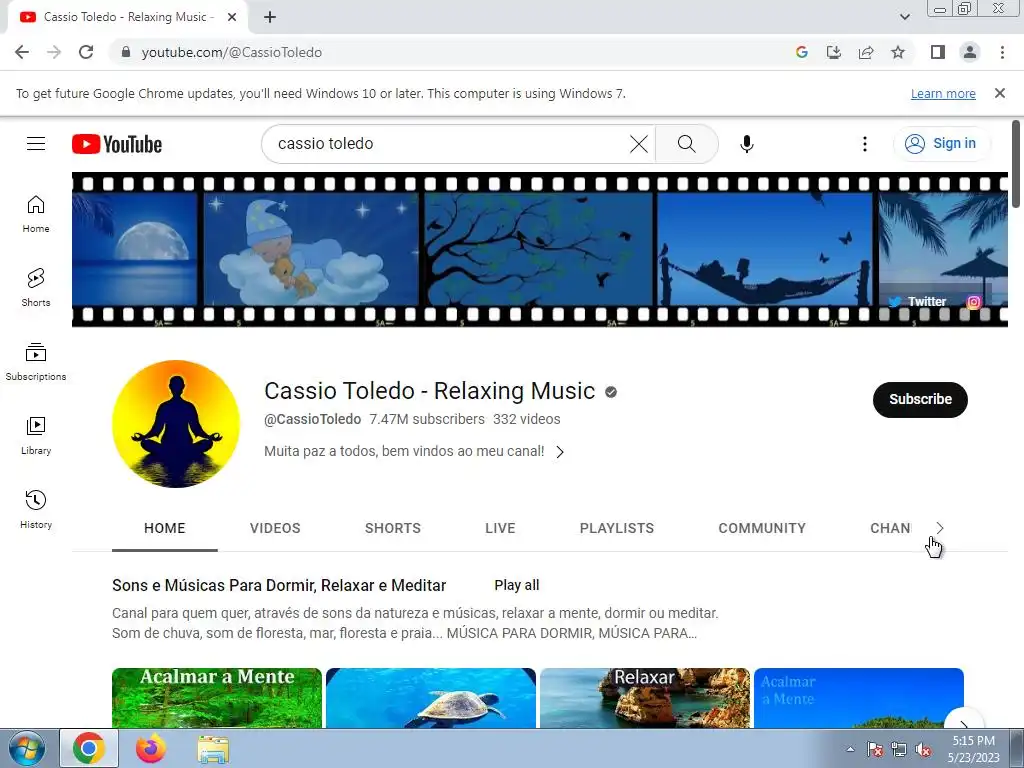The image size is (1024, 768).
Task: Switch to the LIVE tab
Action: [500, 528]
